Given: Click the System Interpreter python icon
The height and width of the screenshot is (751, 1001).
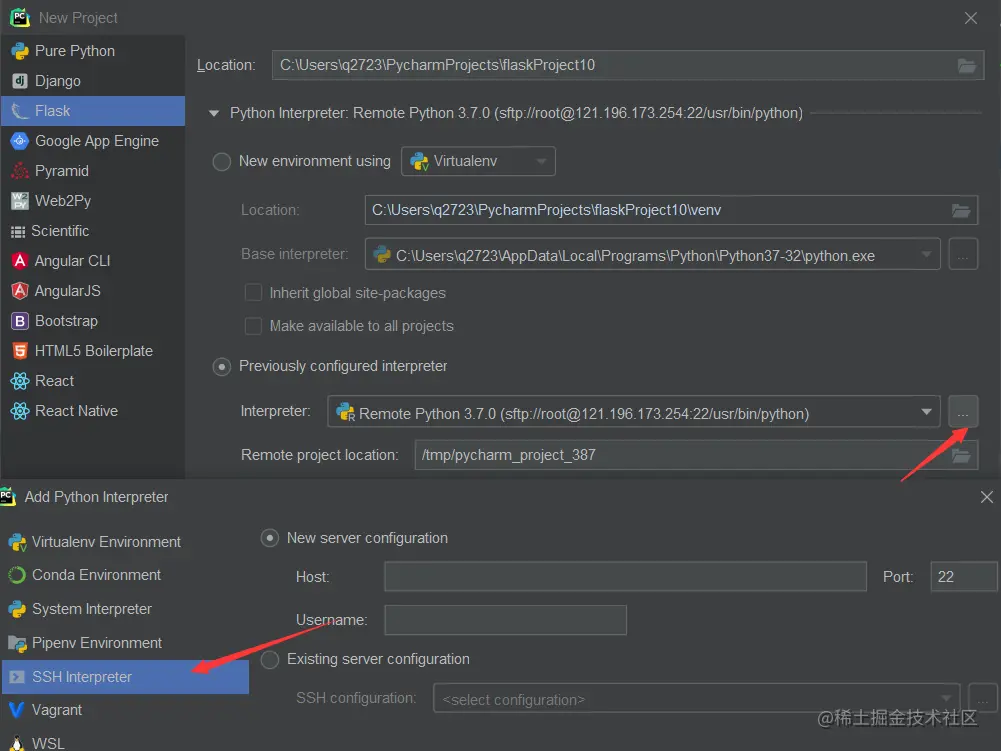Looking at the screenshot, I should [17, 609].
